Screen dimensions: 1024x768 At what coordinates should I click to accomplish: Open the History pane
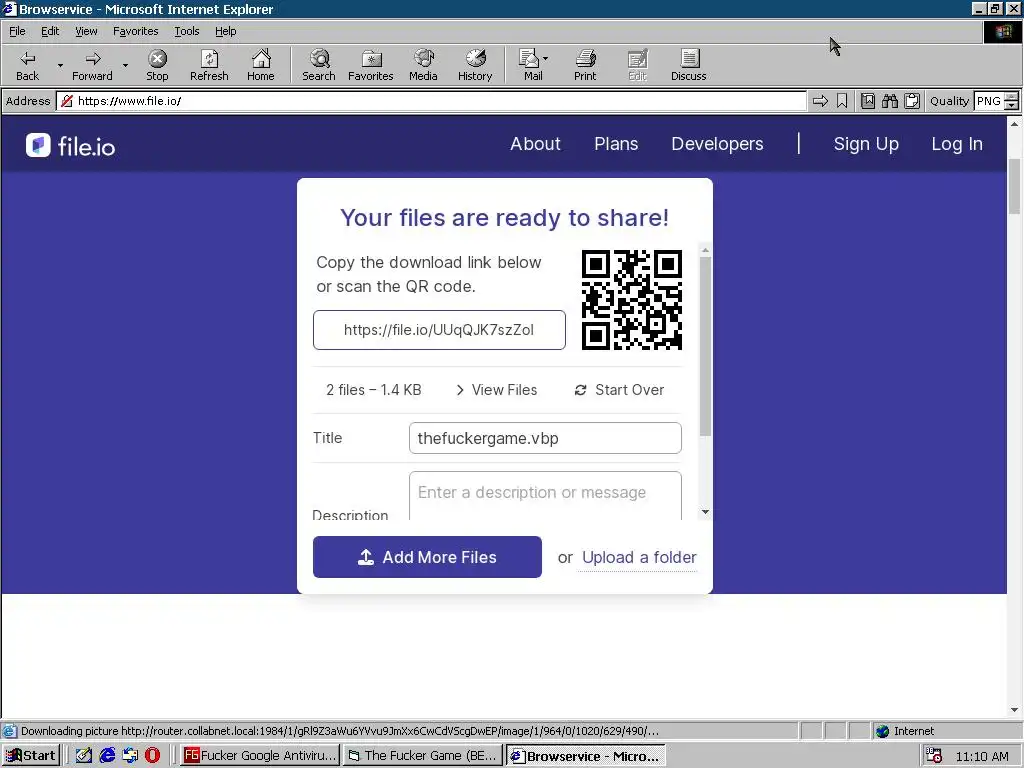[x=475, y=65]
